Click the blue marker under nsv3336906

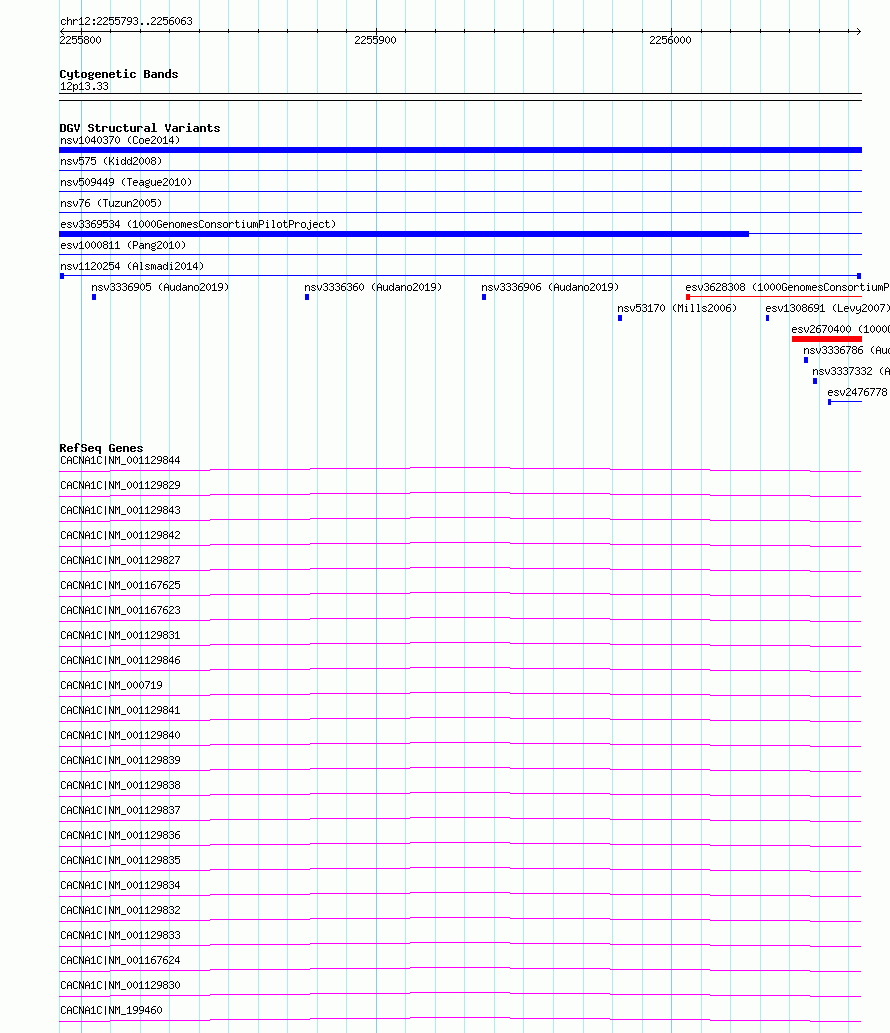point(484,297)
